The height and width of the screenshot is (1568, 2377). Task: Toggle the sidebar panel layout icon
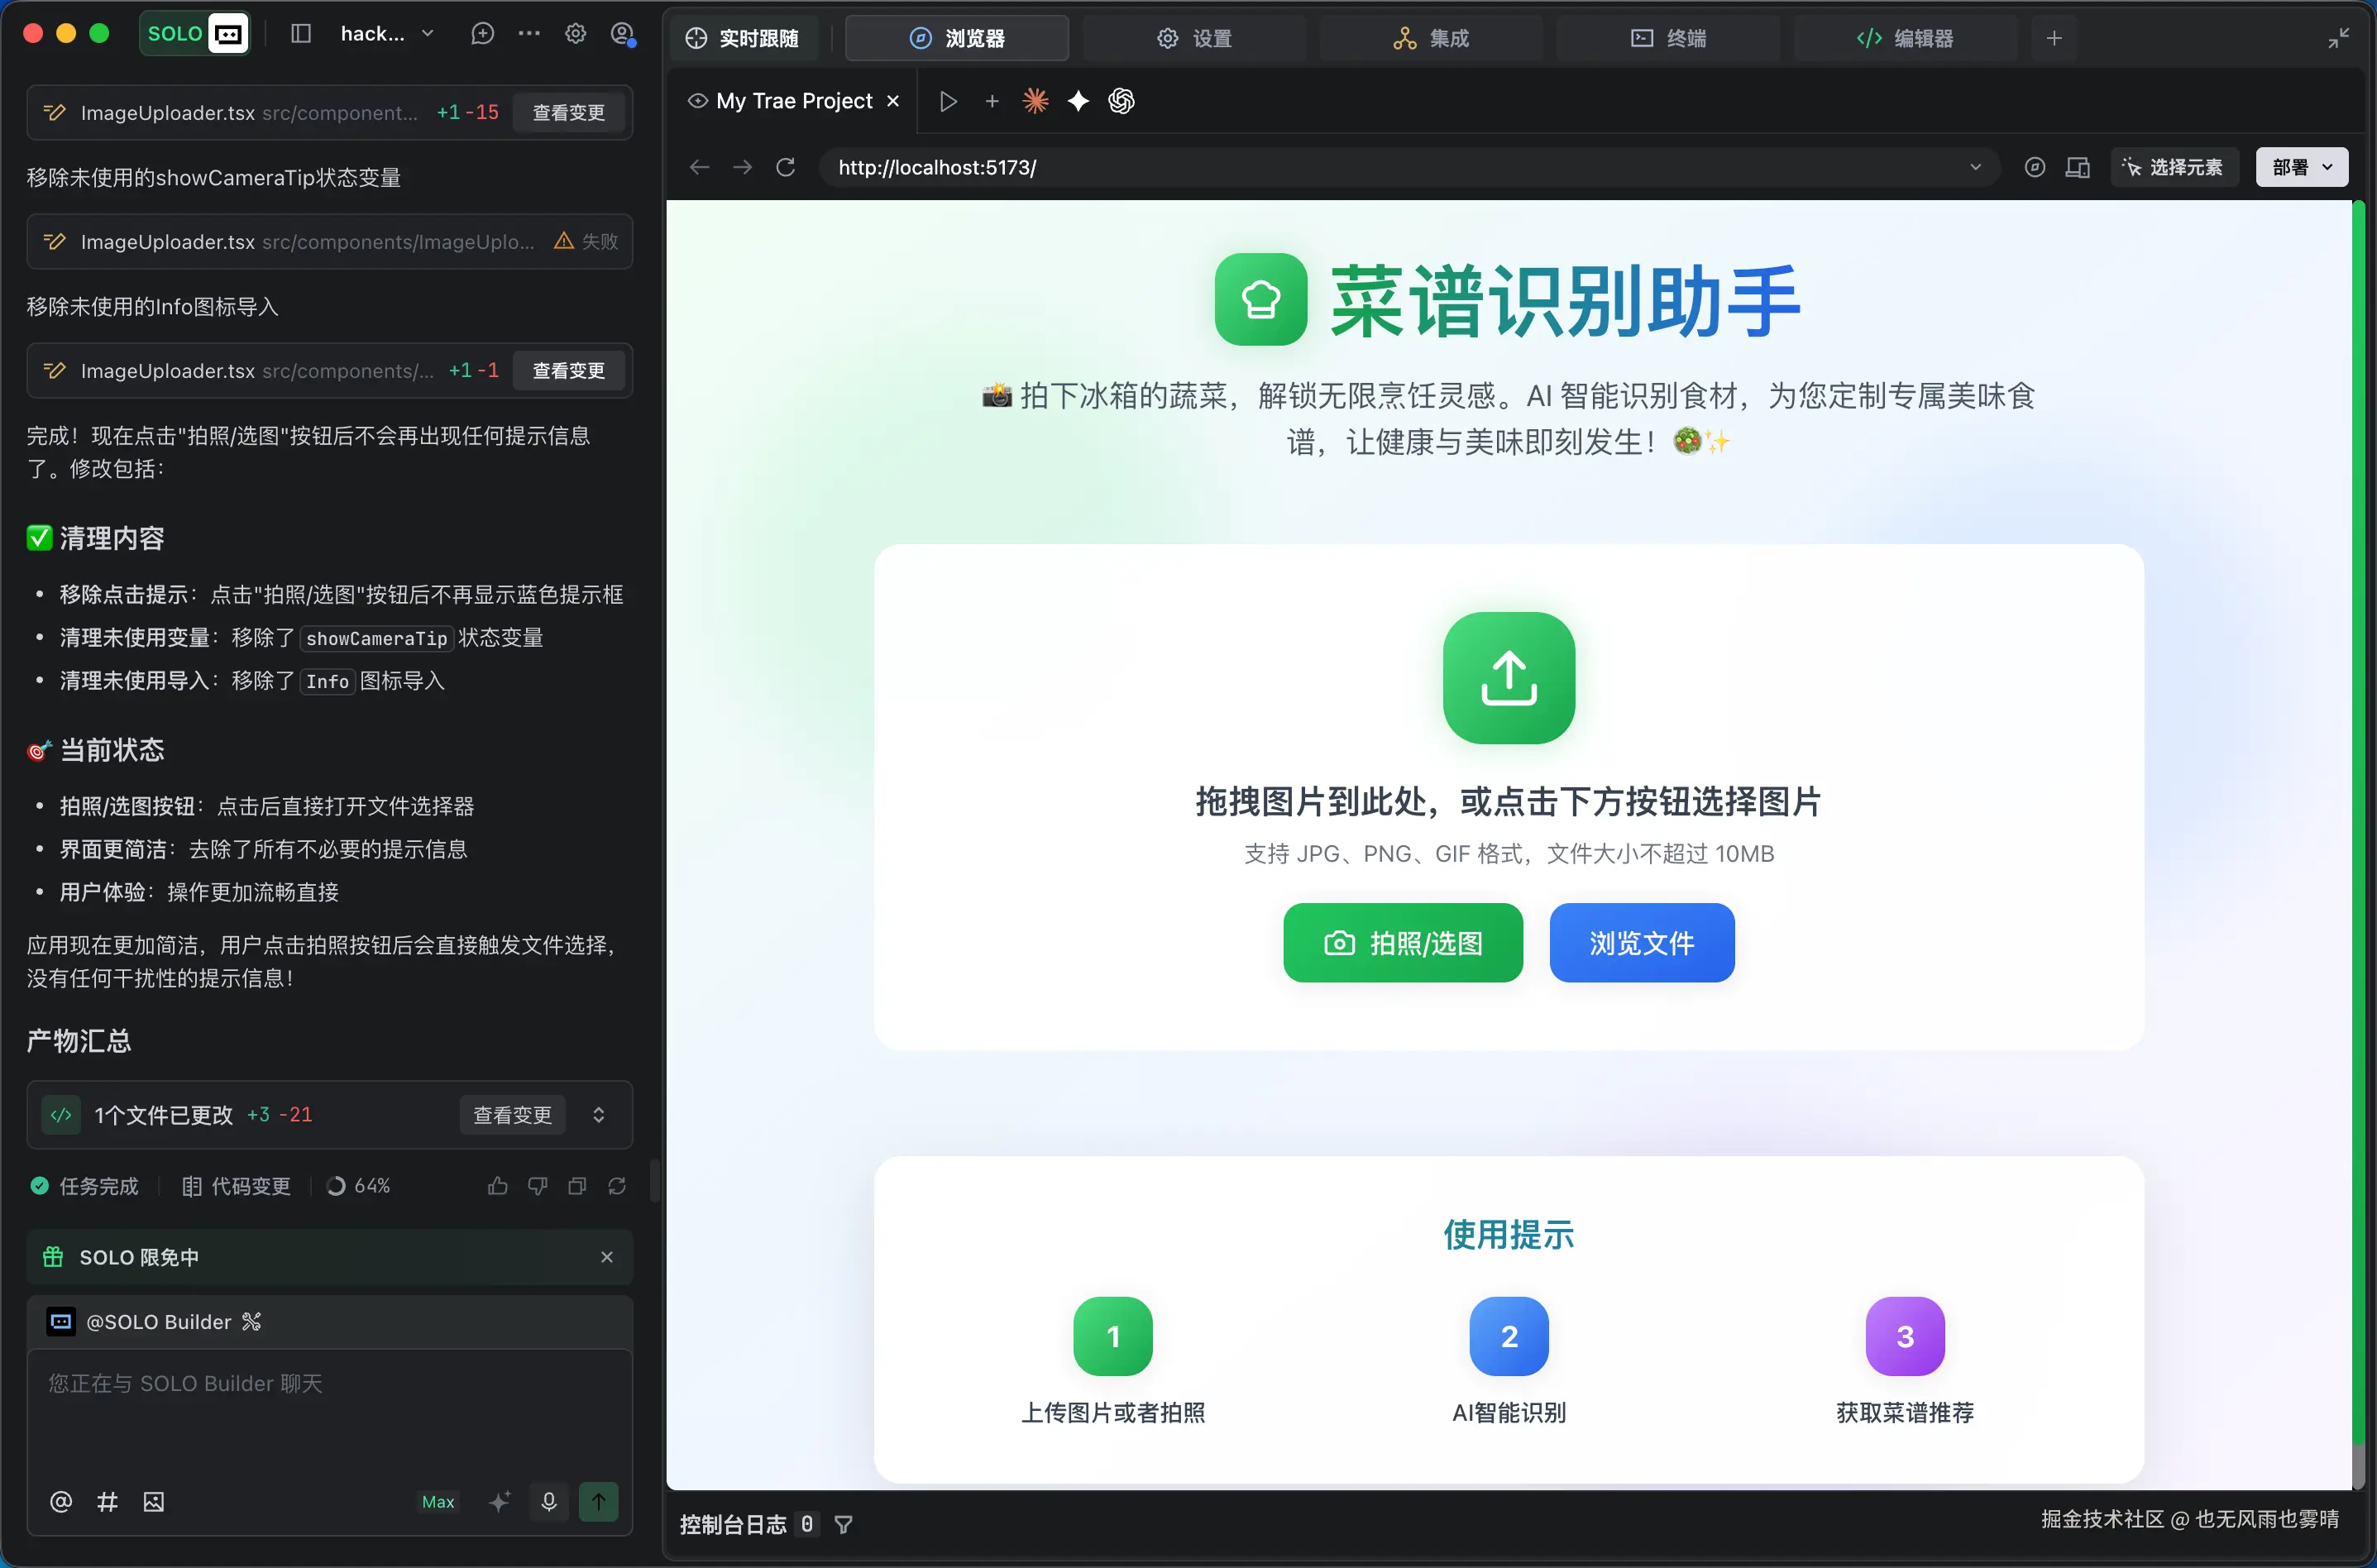(x=301, y=34)
